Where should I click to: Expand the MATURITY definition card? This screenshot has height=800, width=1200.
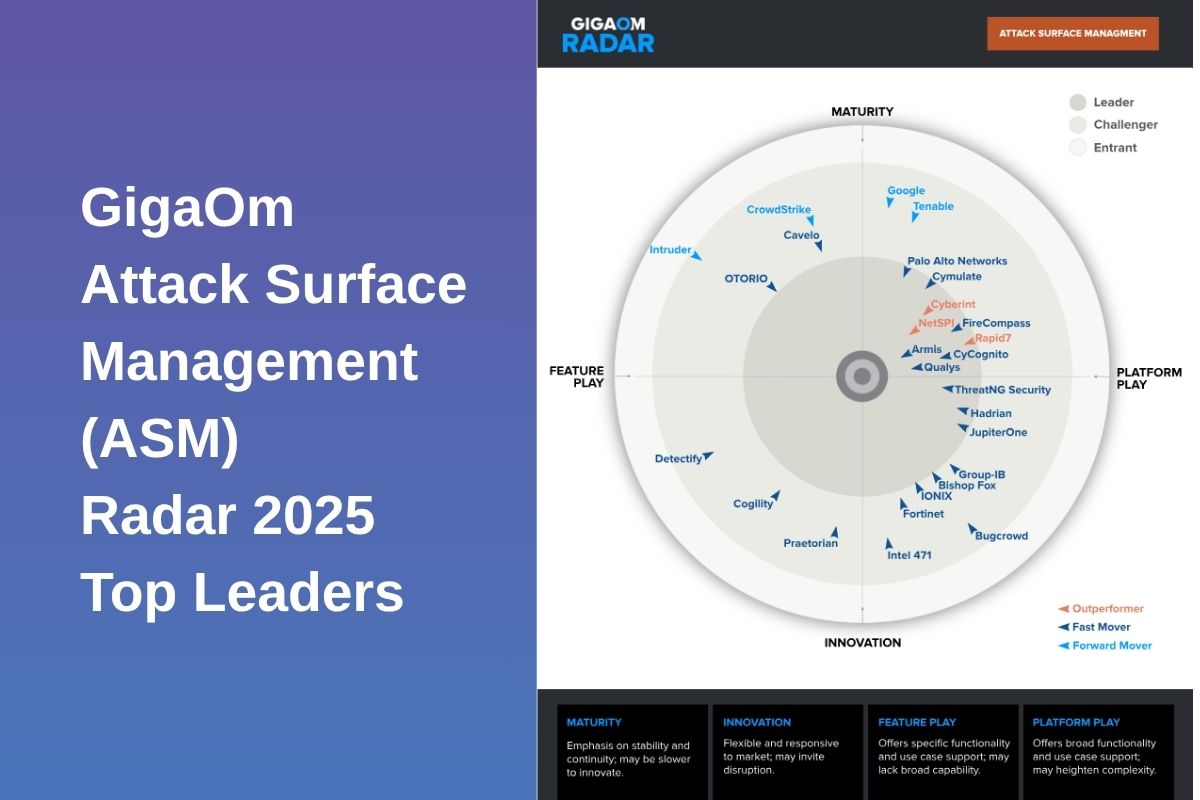tap(632, 750)
